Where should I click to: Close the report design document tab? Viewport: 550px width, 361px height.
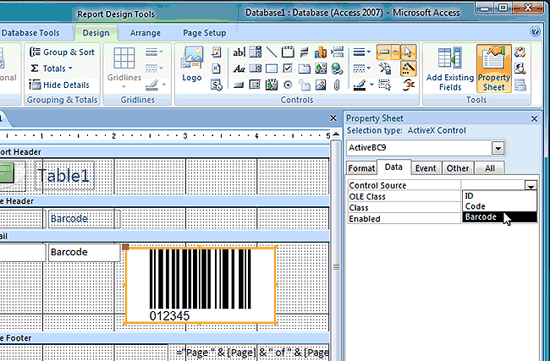[x=333, y=118]
